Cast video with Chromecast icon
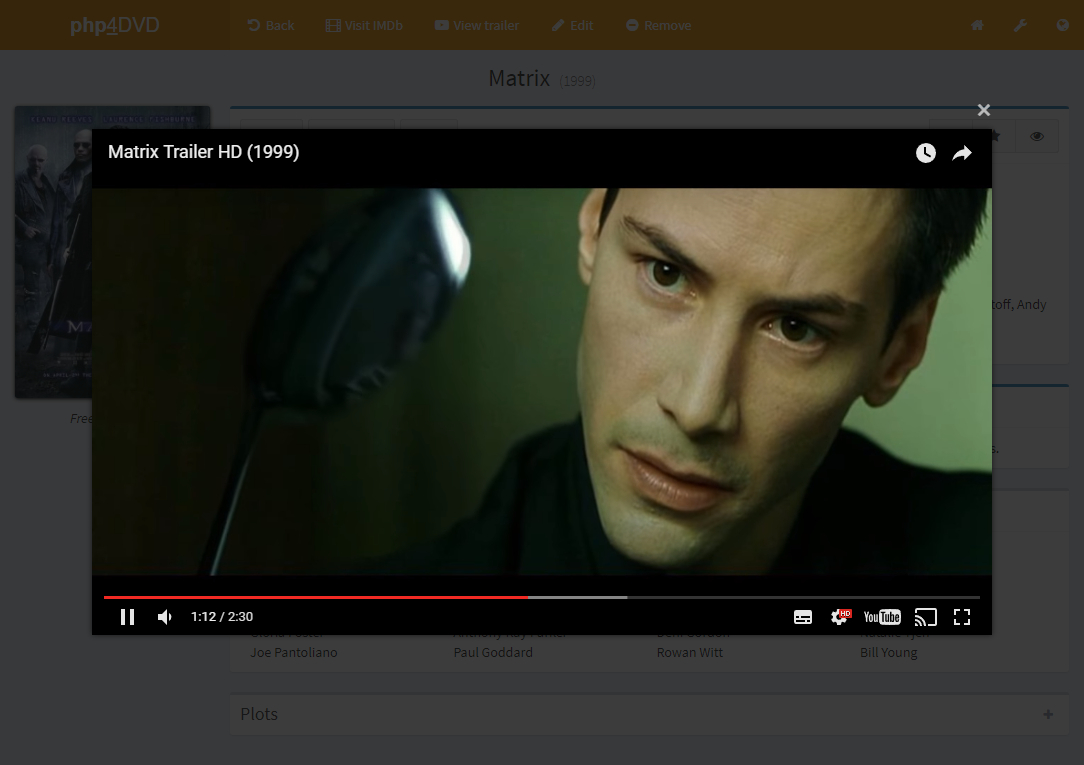This screenshot has height=765, width=1084. click(925, 616)
